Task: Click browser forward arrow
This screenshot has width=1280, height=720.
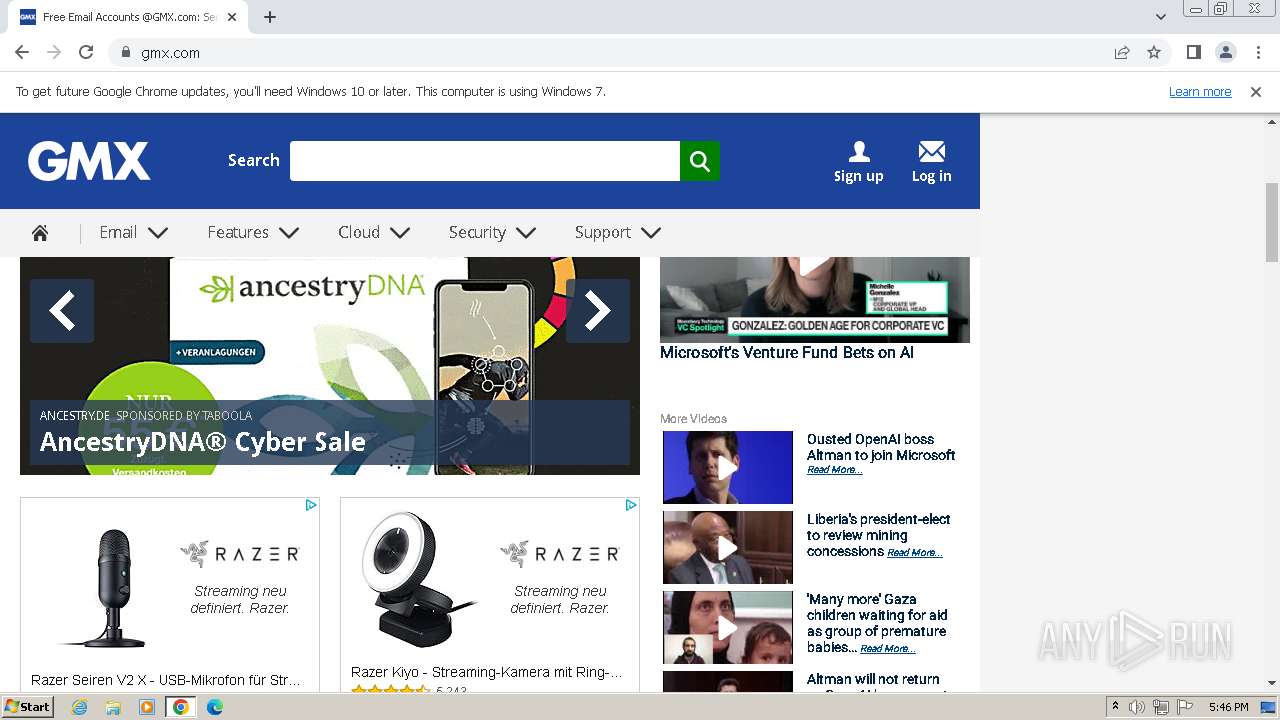Action: point(54,52)
